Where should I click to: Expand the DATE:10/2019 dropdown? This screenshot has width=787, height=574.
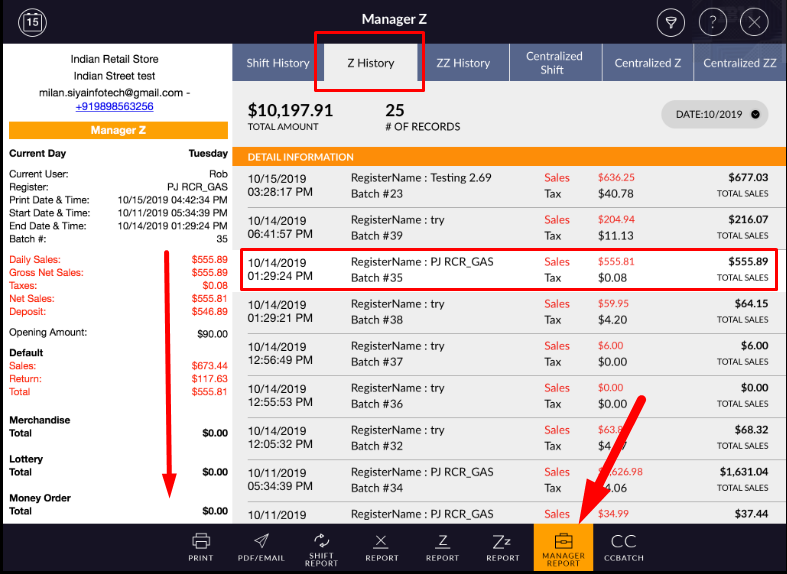point(714,114)
